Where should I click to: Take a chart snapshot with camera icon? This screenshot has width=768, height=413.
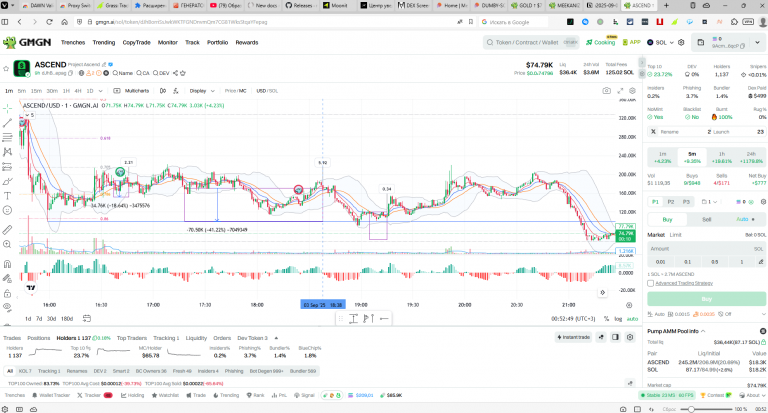(x=606, y=91)
